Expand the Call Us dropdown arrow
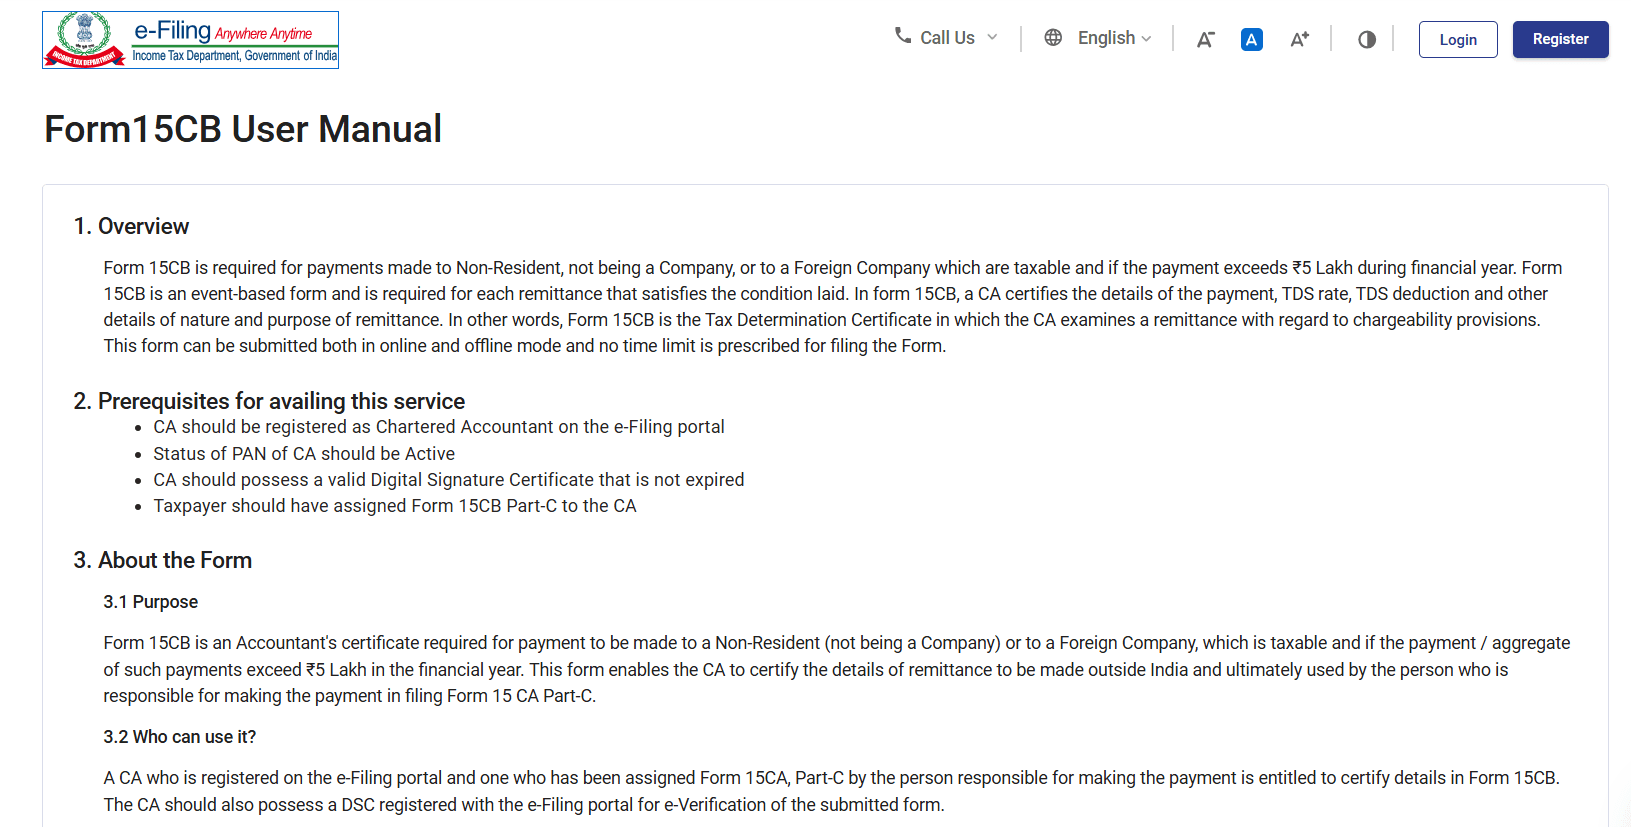The height and width of the screenshot is (827, 1631). pyautogui.click(x=992, y=38)
